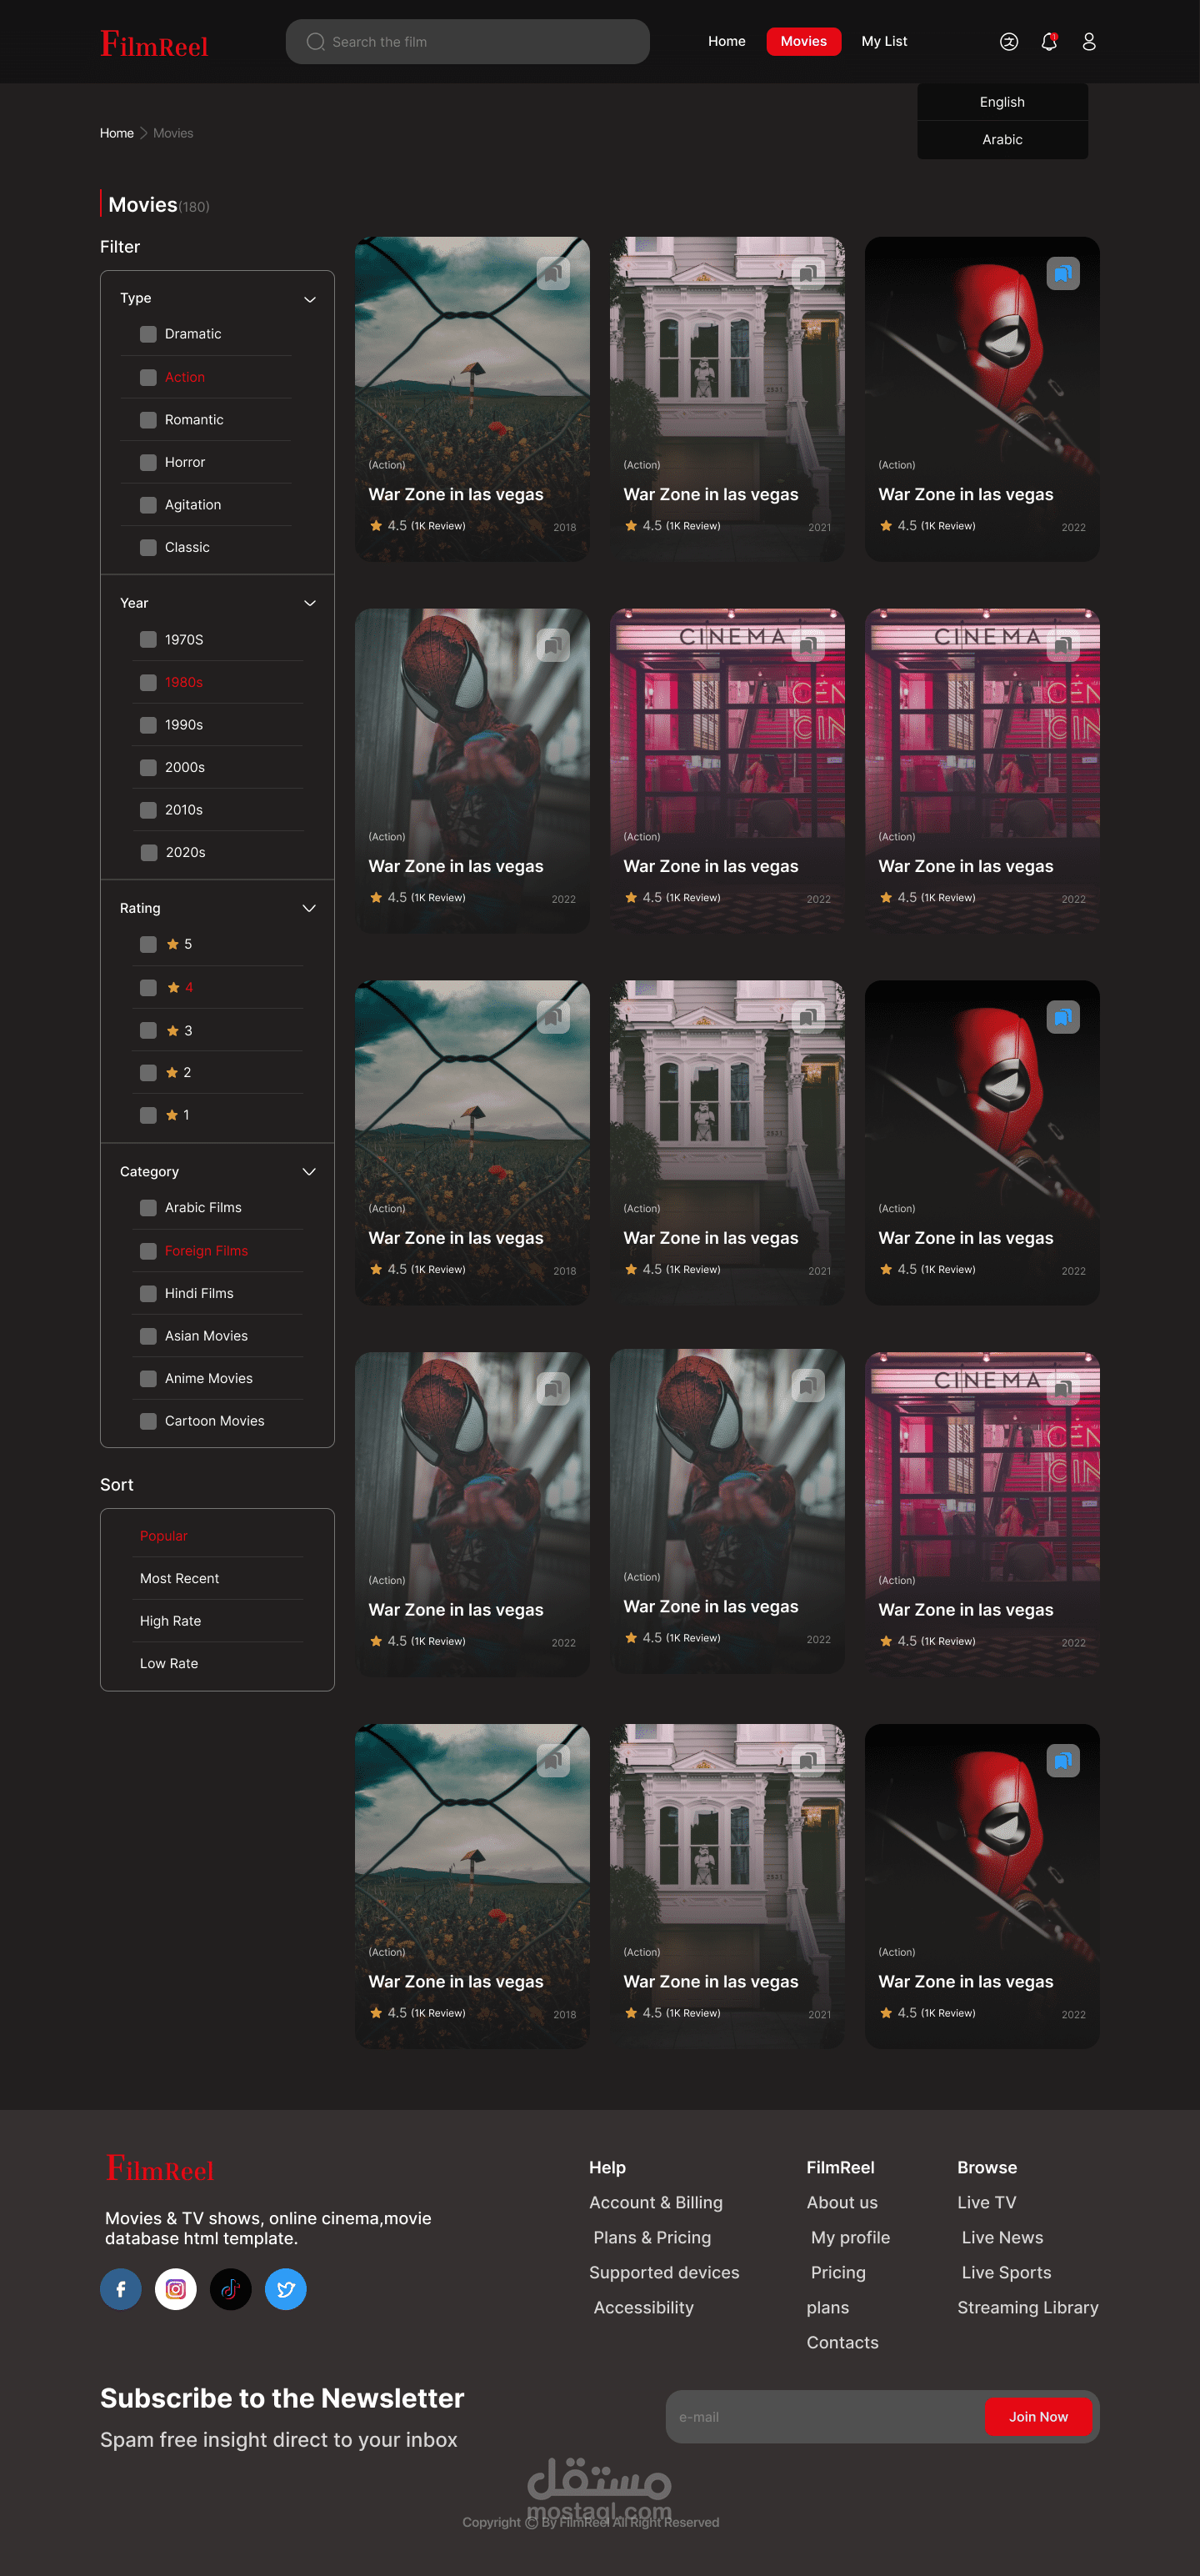Tick the 2020s year checkbox

[x=148, y=852]
